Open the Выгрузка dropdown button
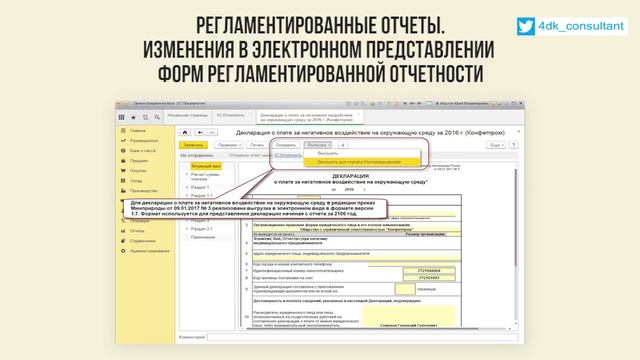This screenshot has height=360, width=640. click(x=318, y=145)
